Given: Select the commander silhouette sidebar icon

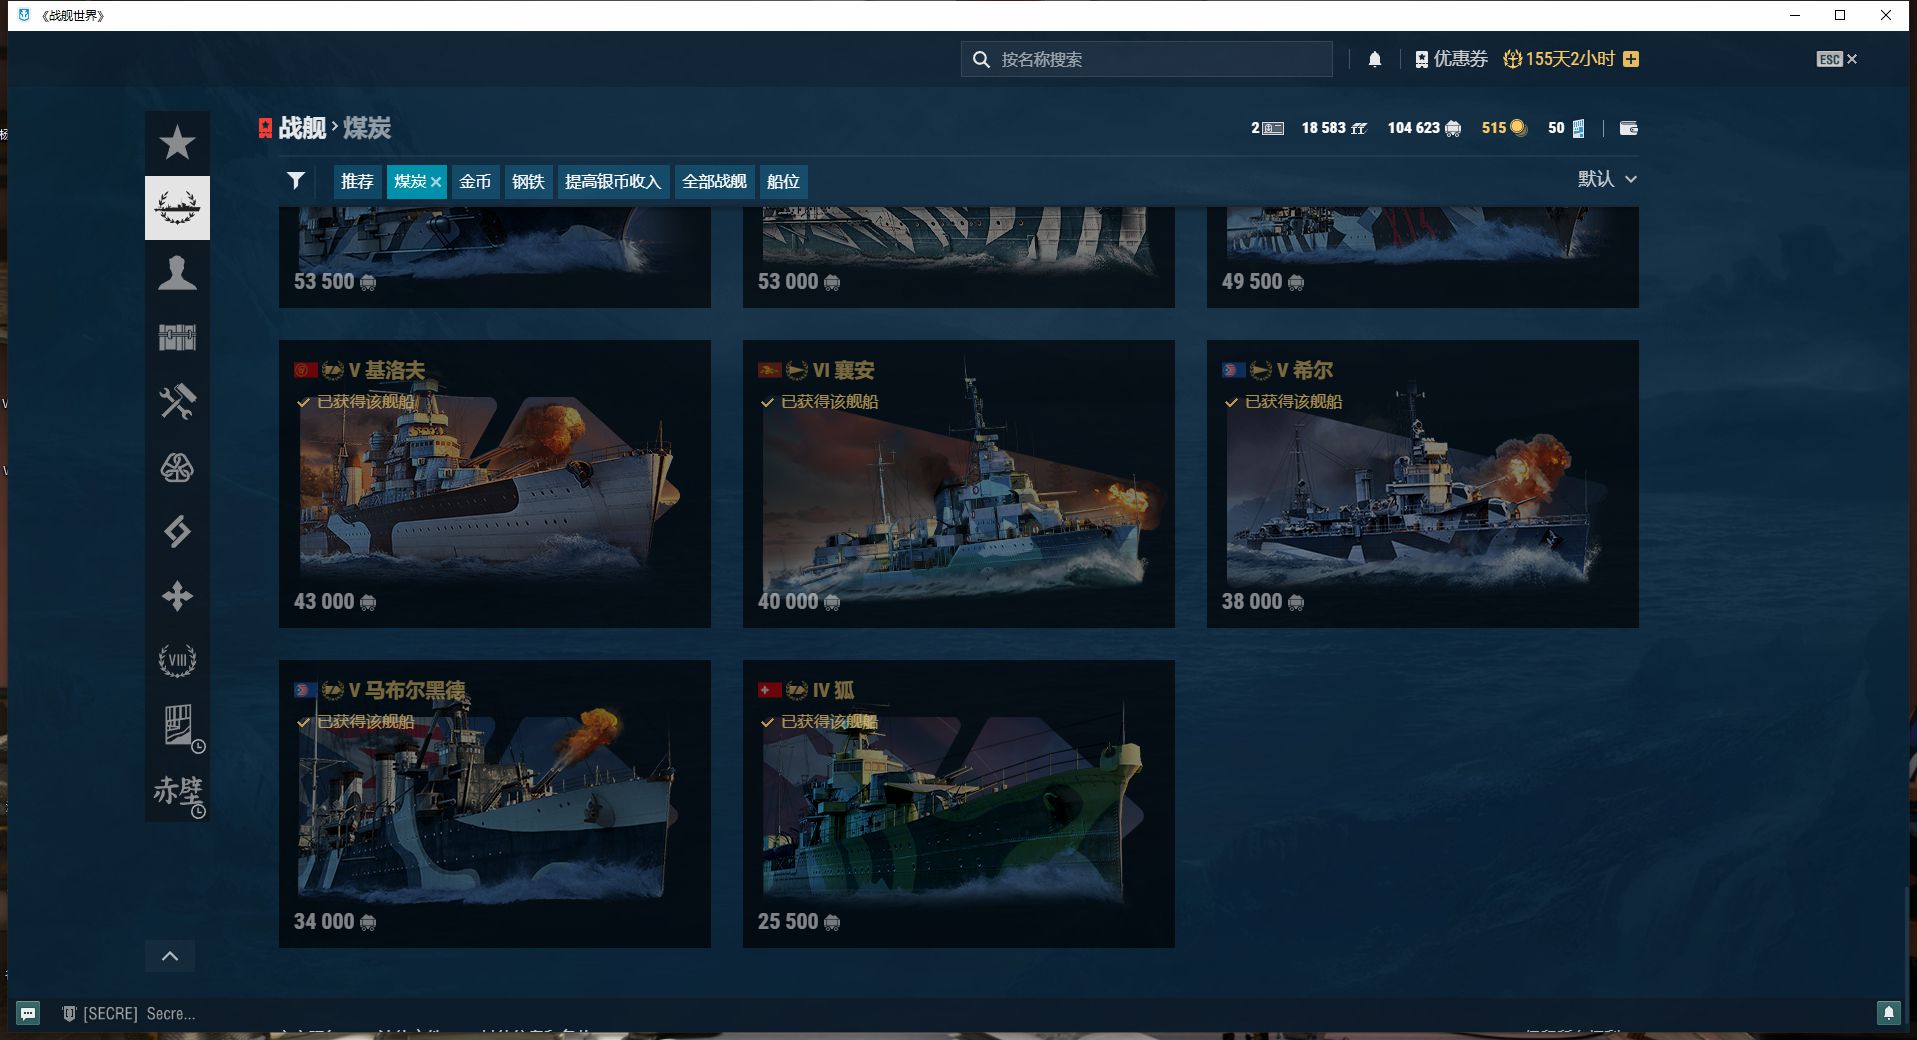Looking at the screenshot, I should point(177,273).
